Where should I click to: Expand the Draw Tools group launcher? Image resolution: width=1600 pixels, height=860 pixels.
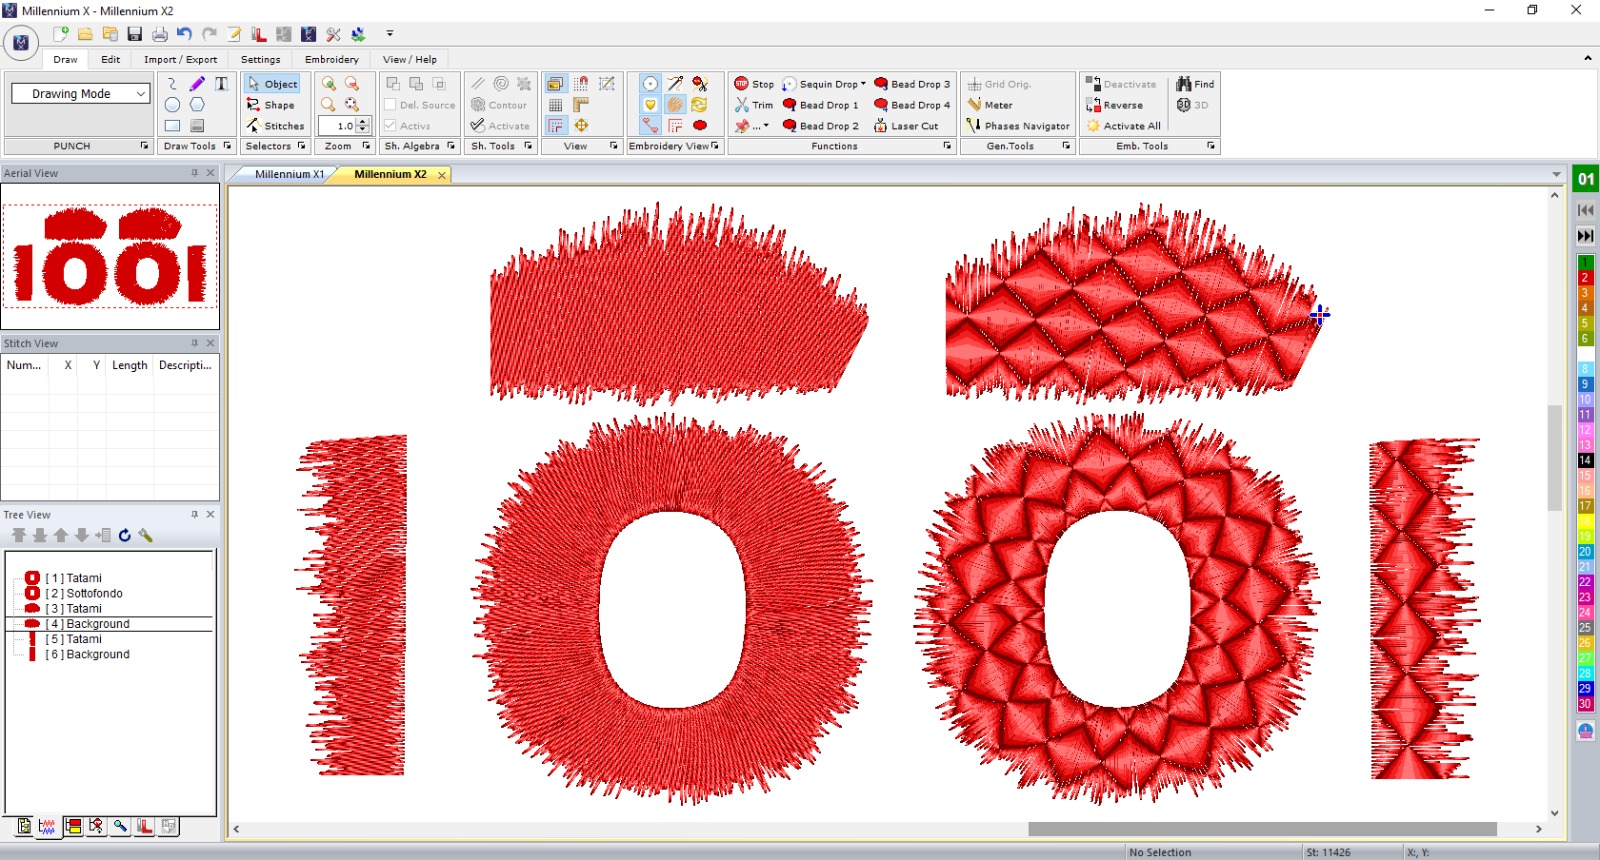pos(227,146)
